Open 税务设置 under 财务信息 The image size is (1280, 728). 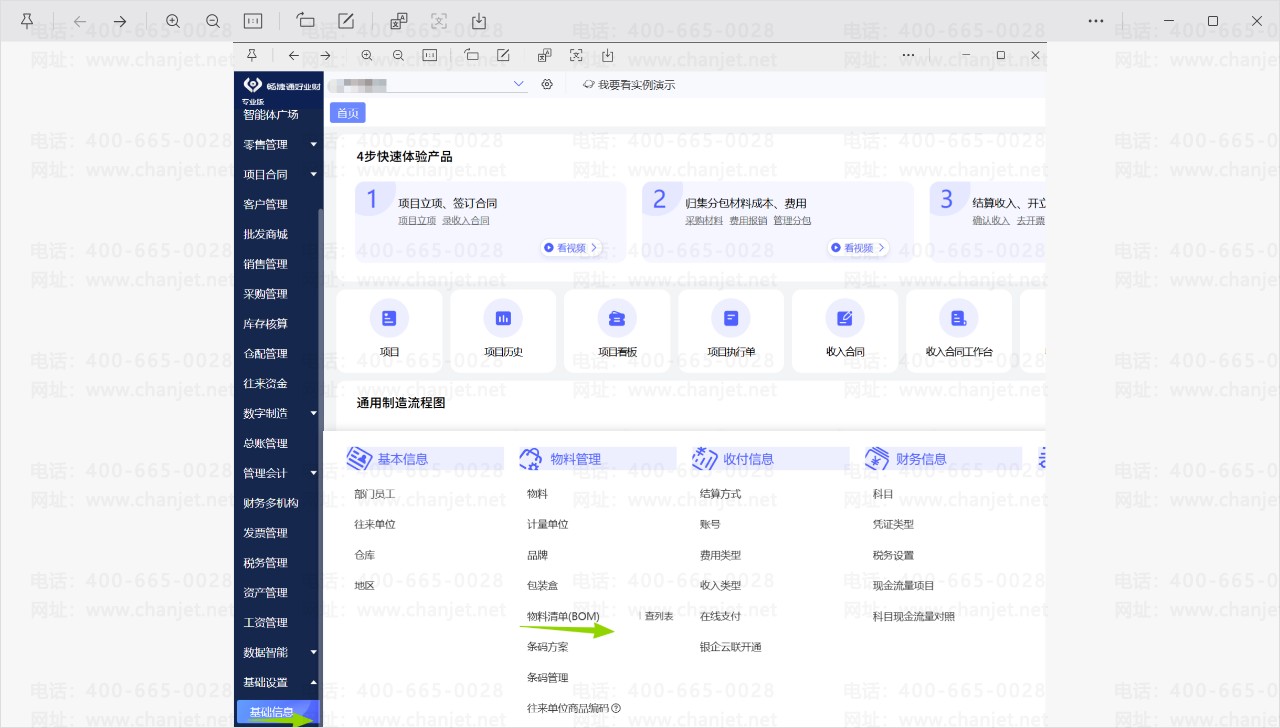pyautogui.click(x=893, y=555)
